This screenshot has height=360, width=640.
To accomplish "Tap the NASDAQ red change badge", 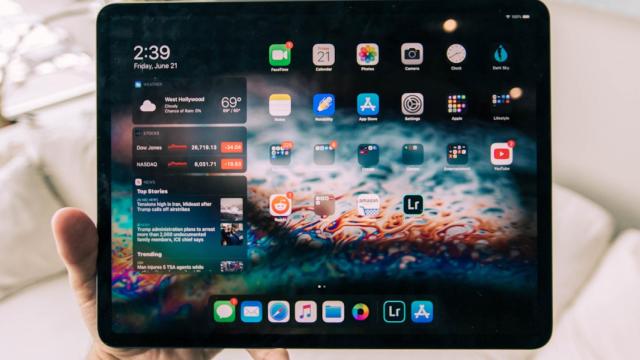I will point(232,164).
